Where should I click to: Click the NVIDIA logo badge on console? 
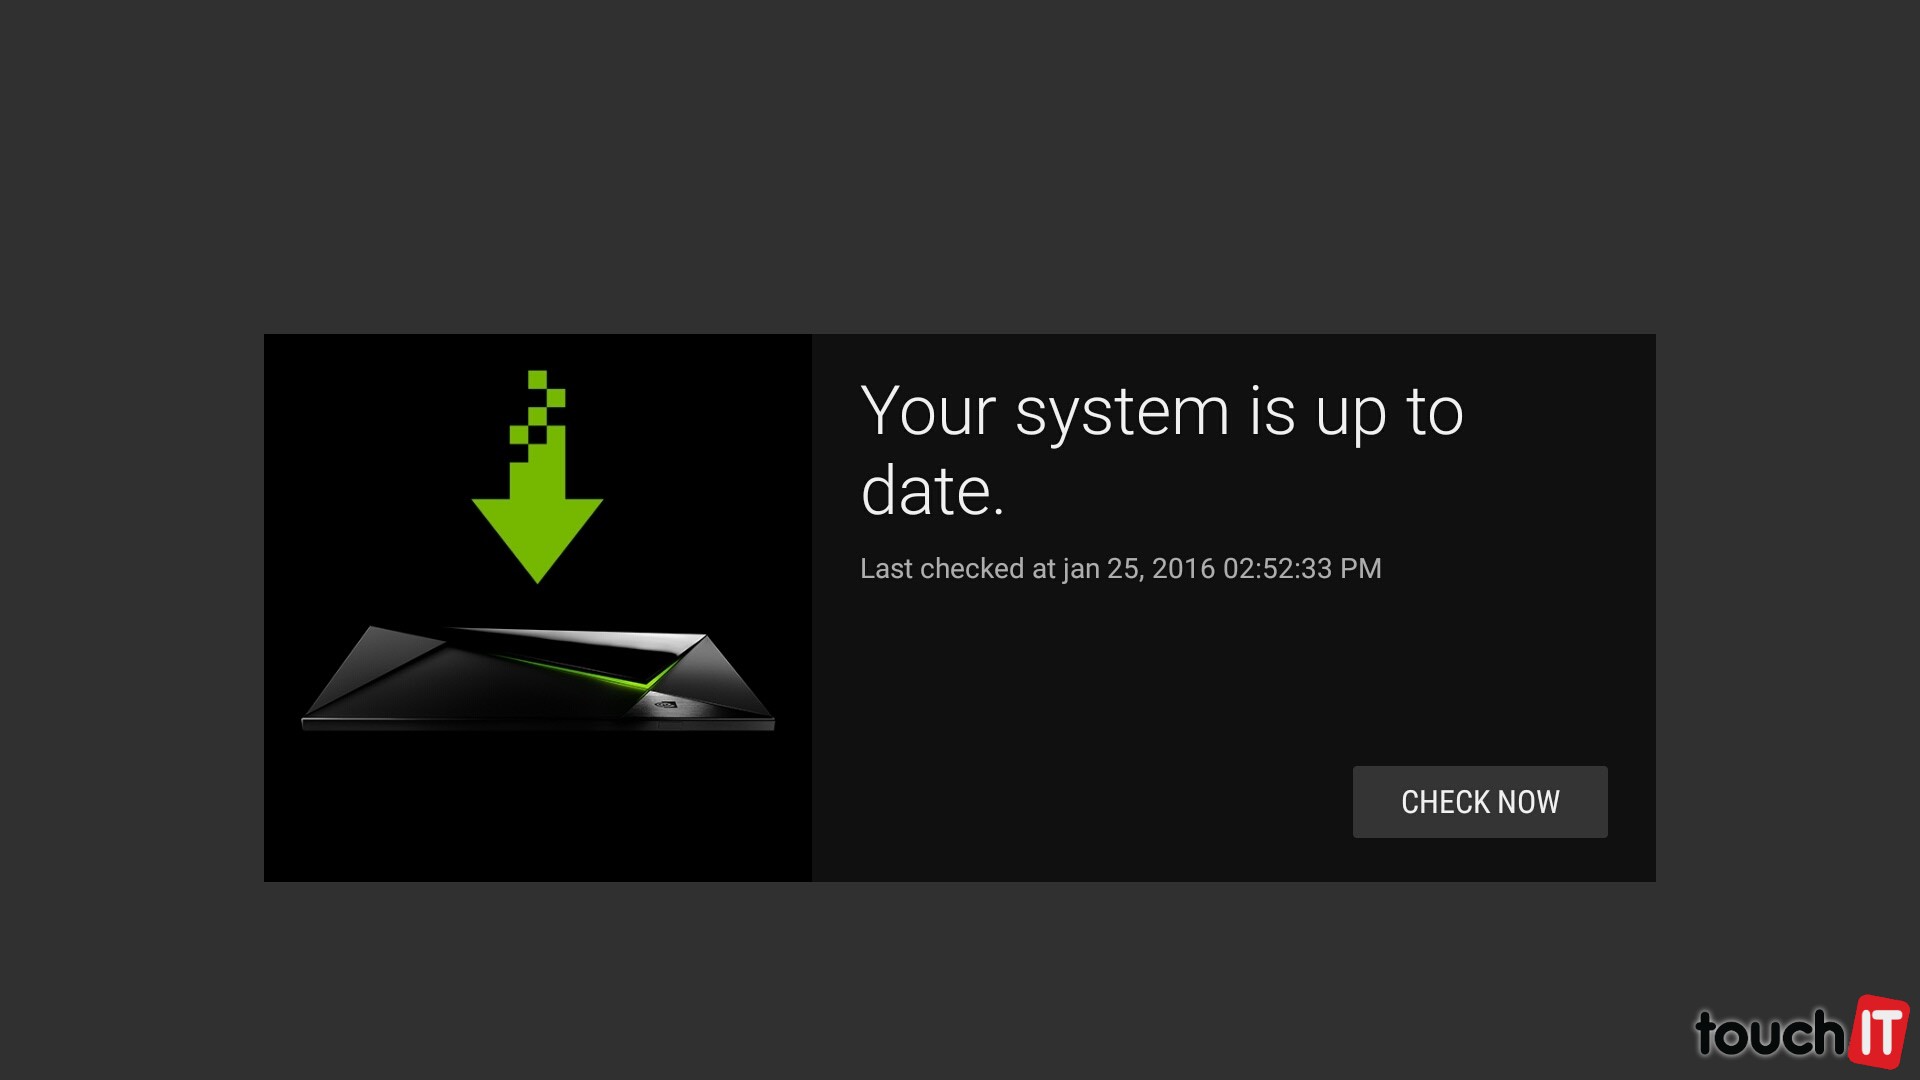pos(664,704)
